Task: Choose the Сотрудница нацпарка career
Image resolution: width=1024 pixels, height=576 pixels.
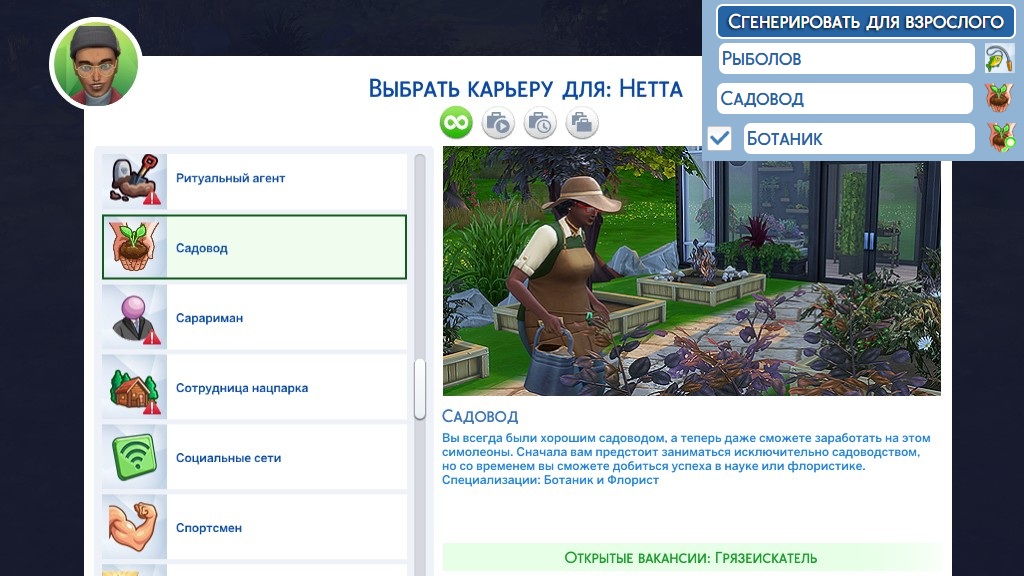Action: click(254, 387)
